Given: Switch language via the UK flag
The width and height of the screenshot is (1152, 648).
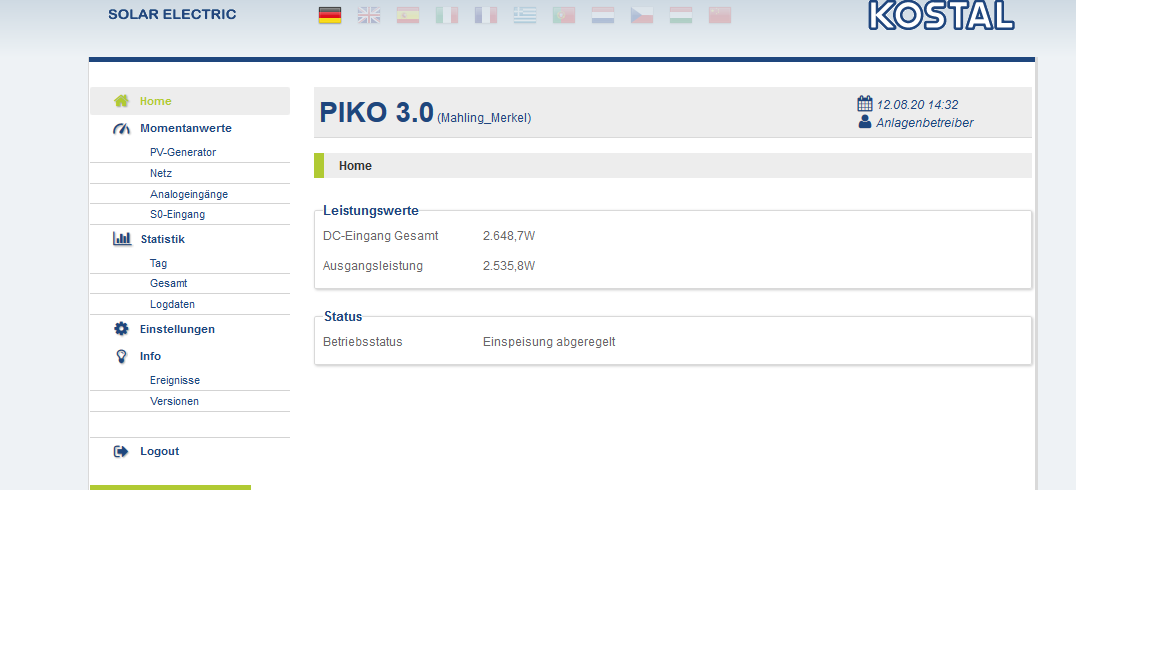Looking at the screenshot, I should point(369,15).
